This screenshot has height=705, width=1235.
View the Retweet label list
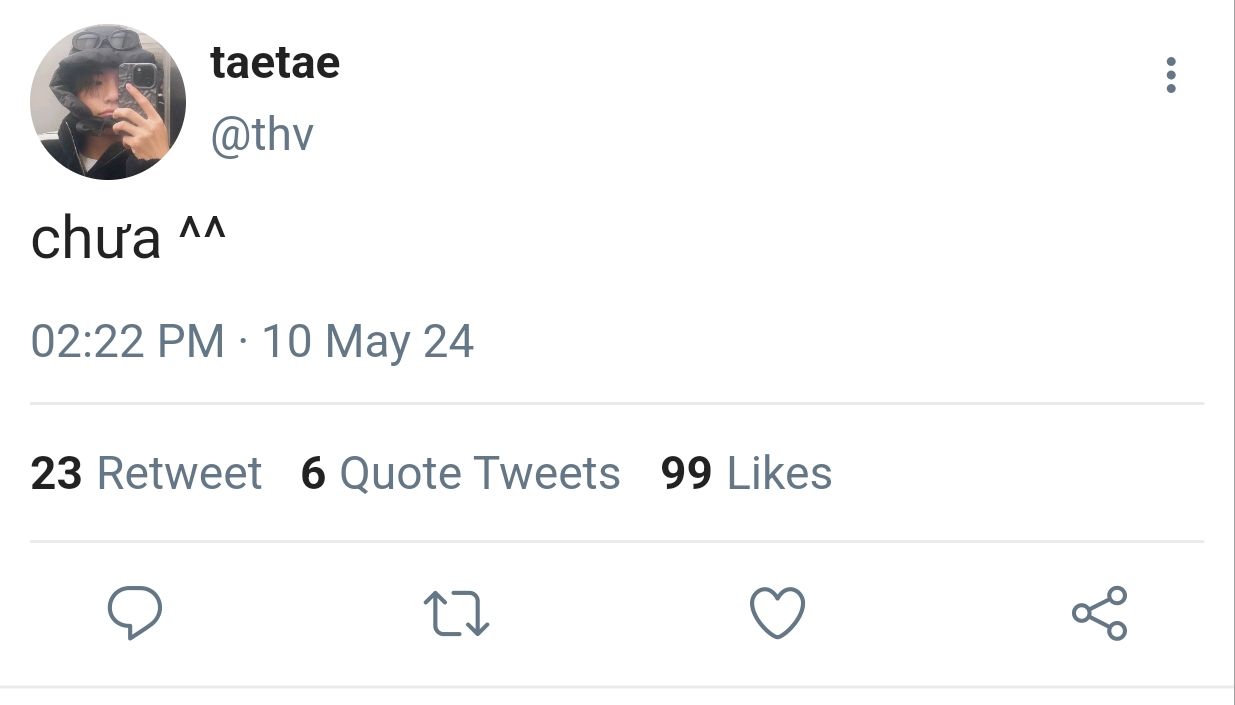(179, 473)
